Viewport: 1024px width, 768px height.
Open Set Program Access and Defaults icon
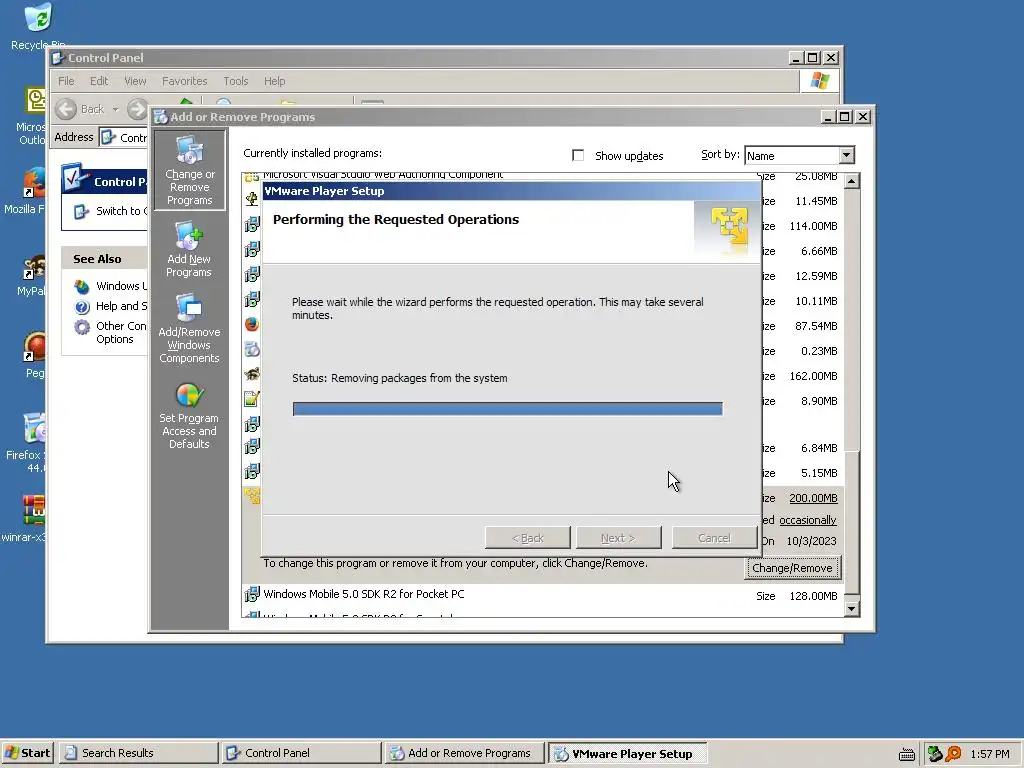(189, 416)
